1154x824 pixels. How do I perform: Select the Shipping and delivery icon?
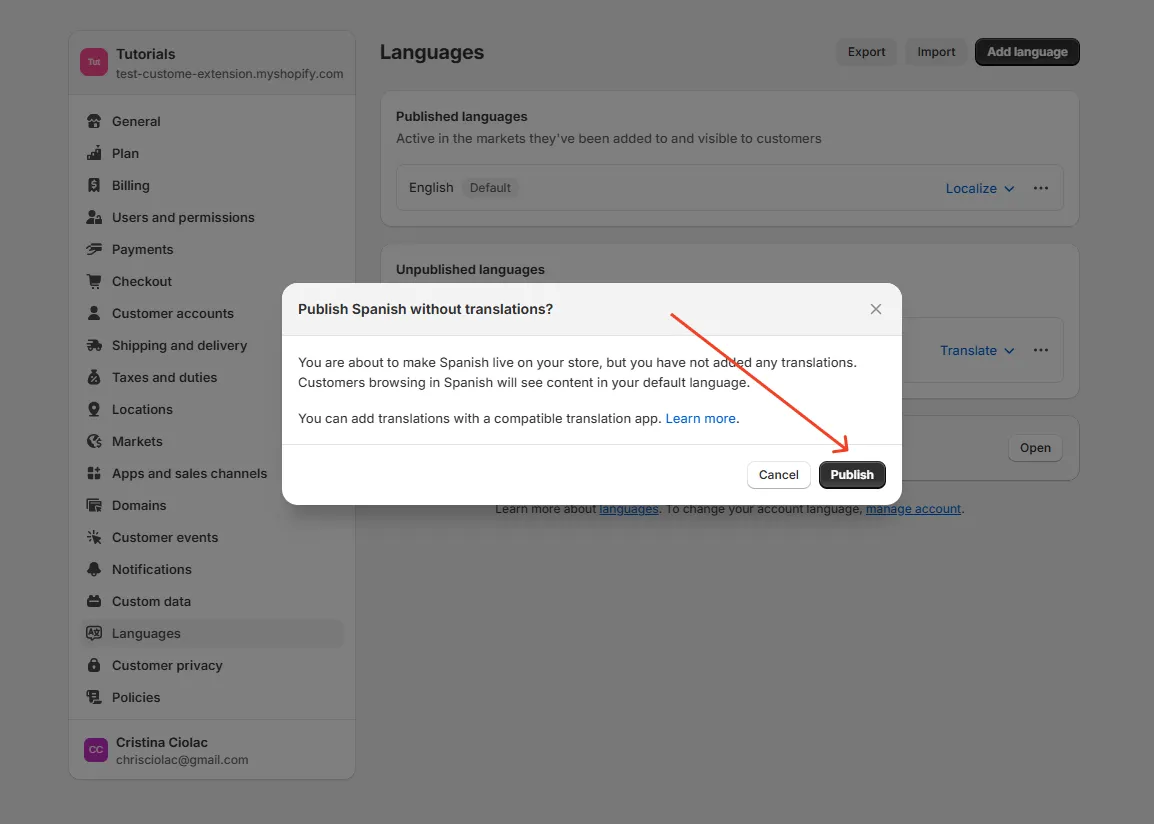[x=93, y=345]
